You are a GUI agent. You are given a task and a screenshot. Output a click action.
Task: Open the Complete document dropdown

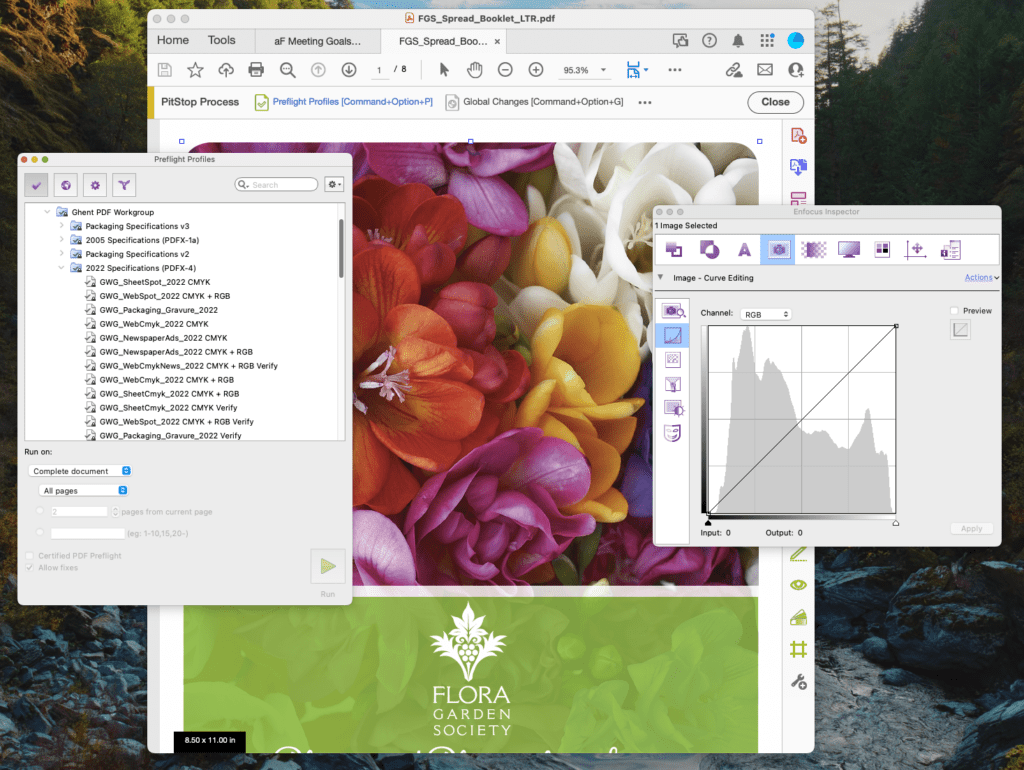click(x=80, y=471)
